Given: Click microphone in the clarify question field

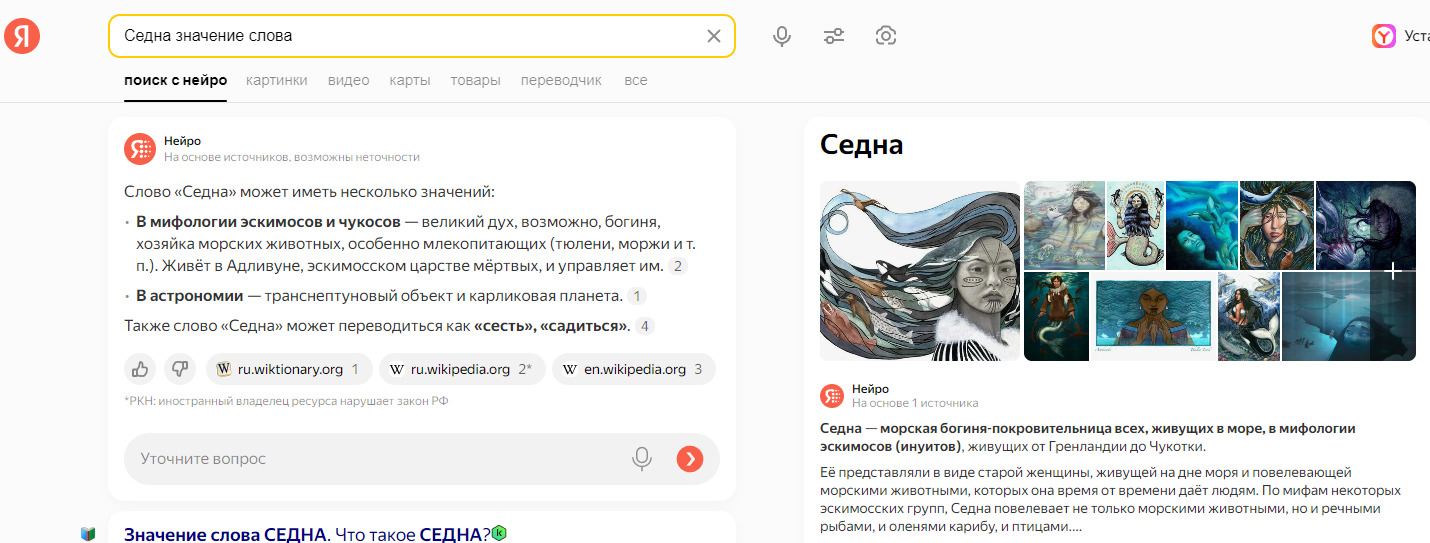Looking at the screenshot, I should tap(641, 459).
